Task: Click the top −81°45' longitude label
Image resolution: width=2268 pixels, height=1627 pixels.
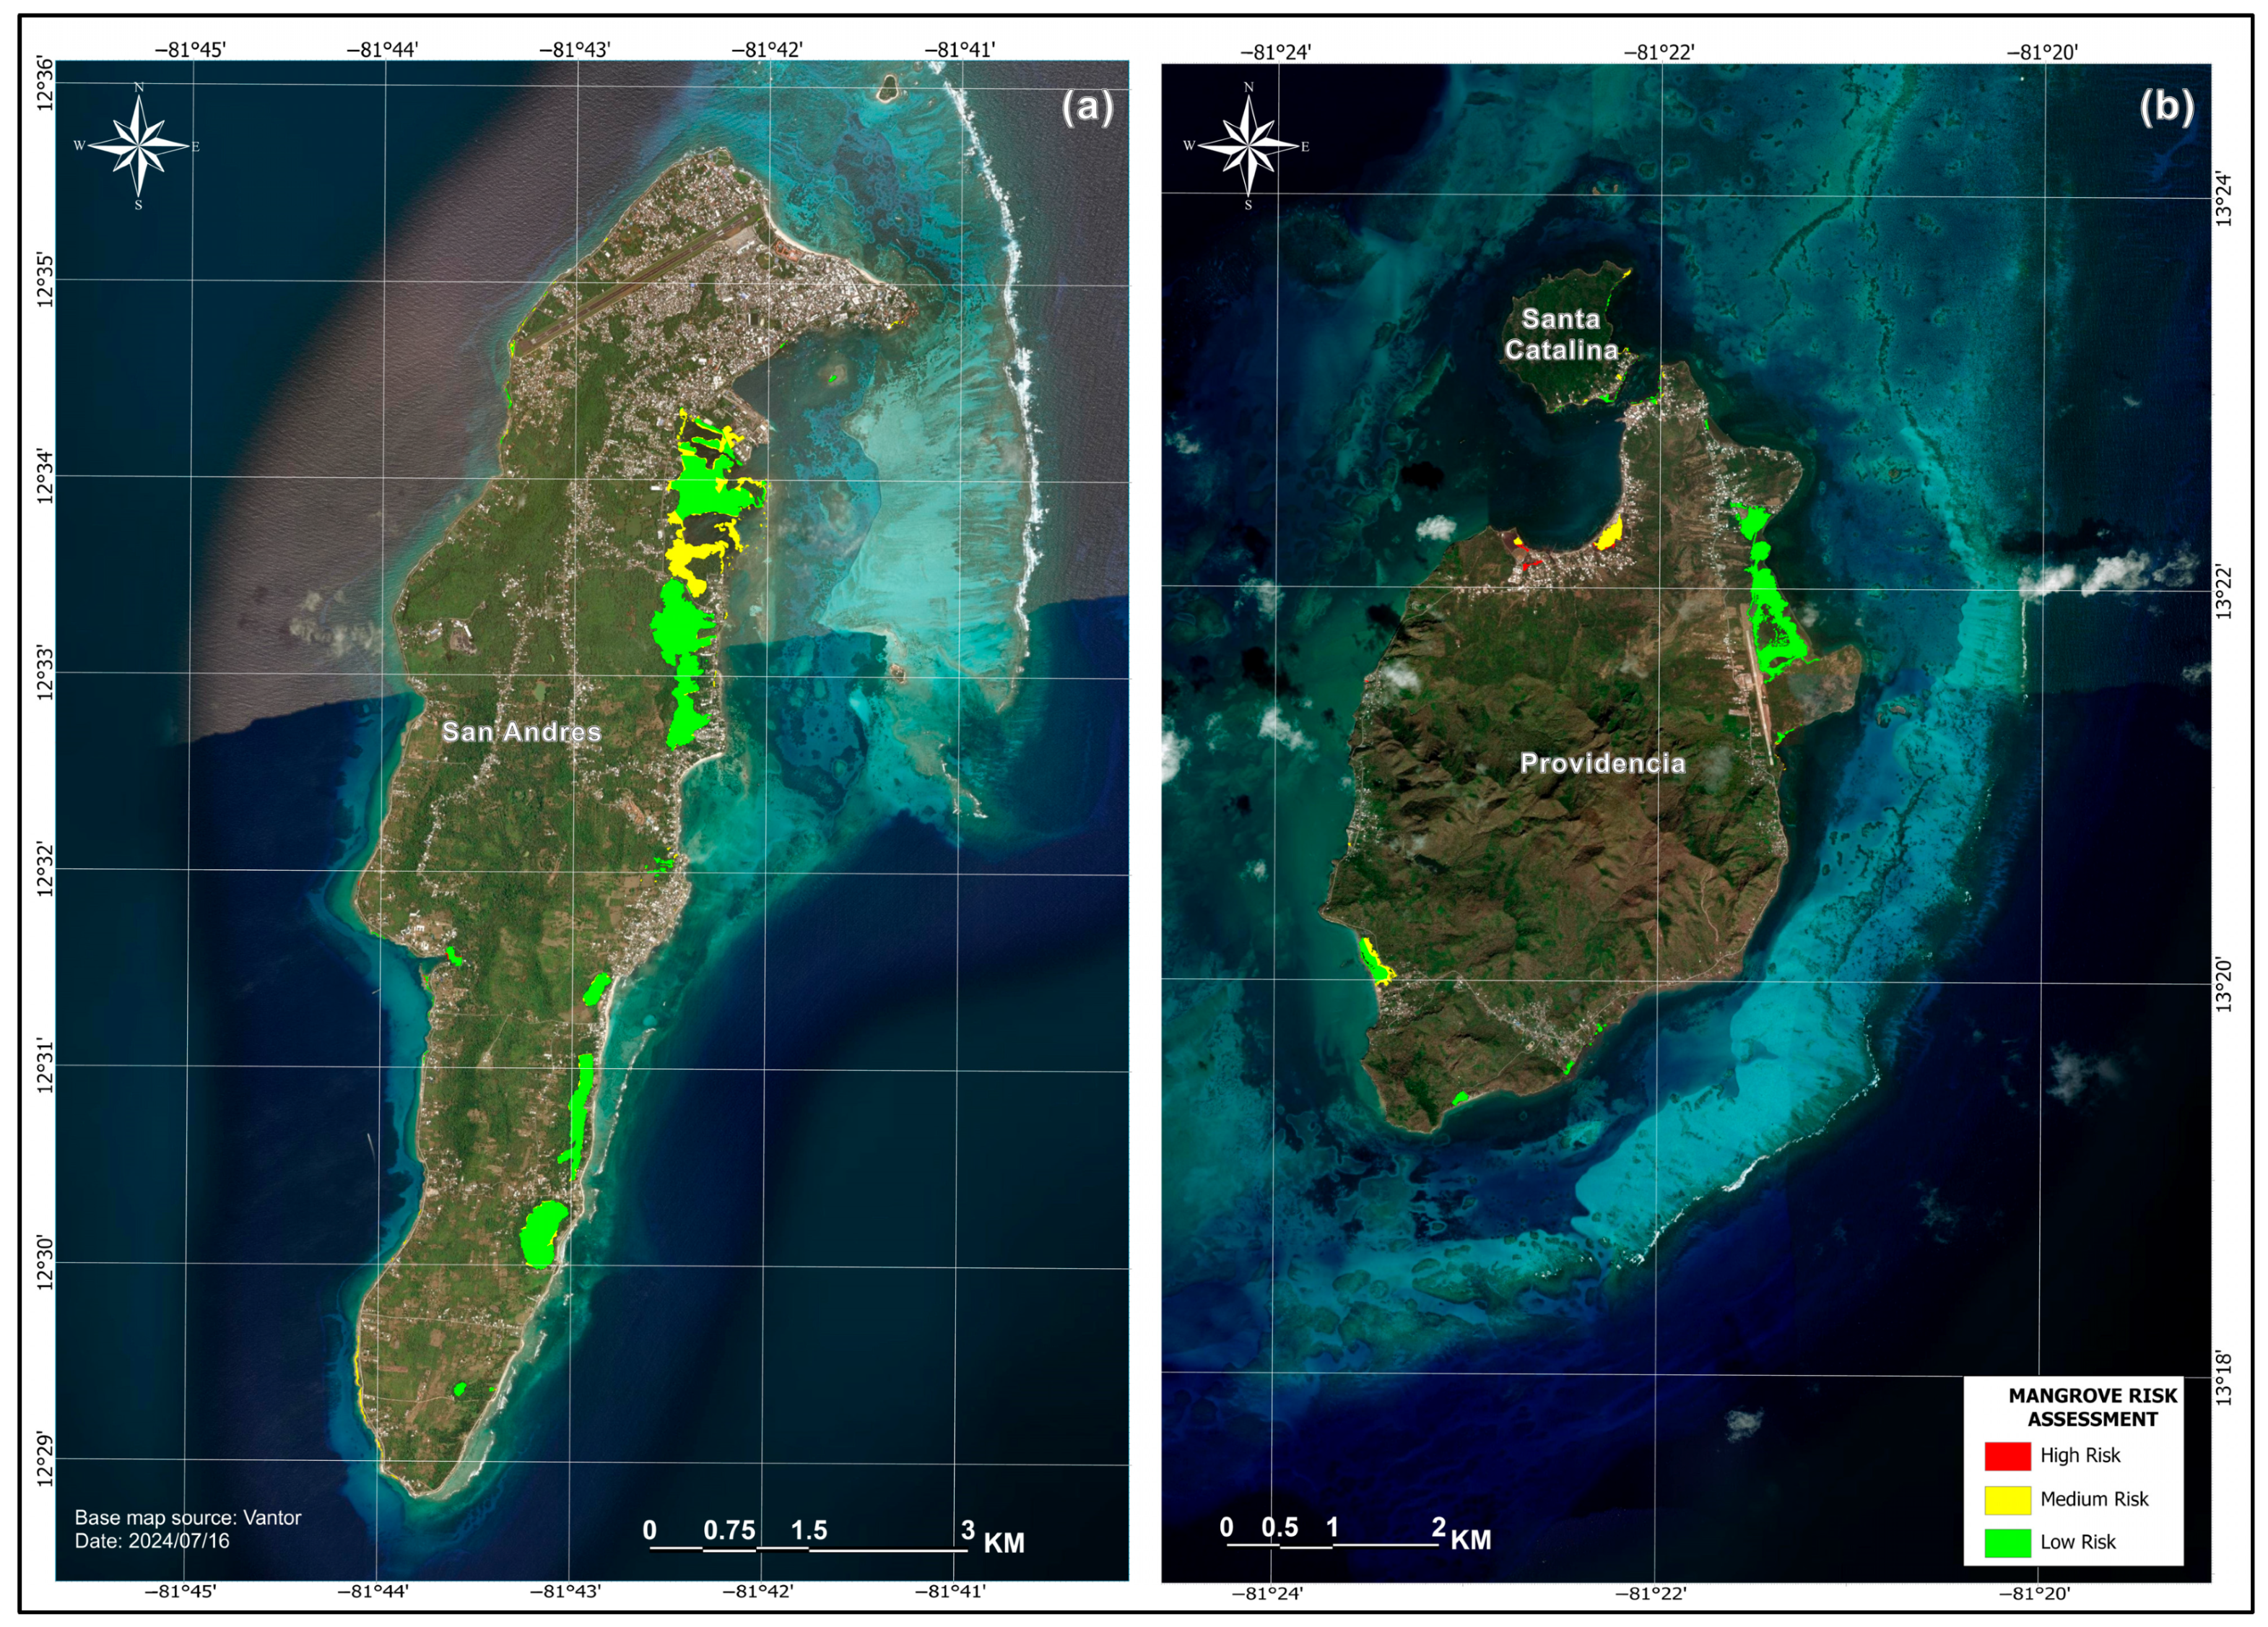Action: tap(190, 50)
